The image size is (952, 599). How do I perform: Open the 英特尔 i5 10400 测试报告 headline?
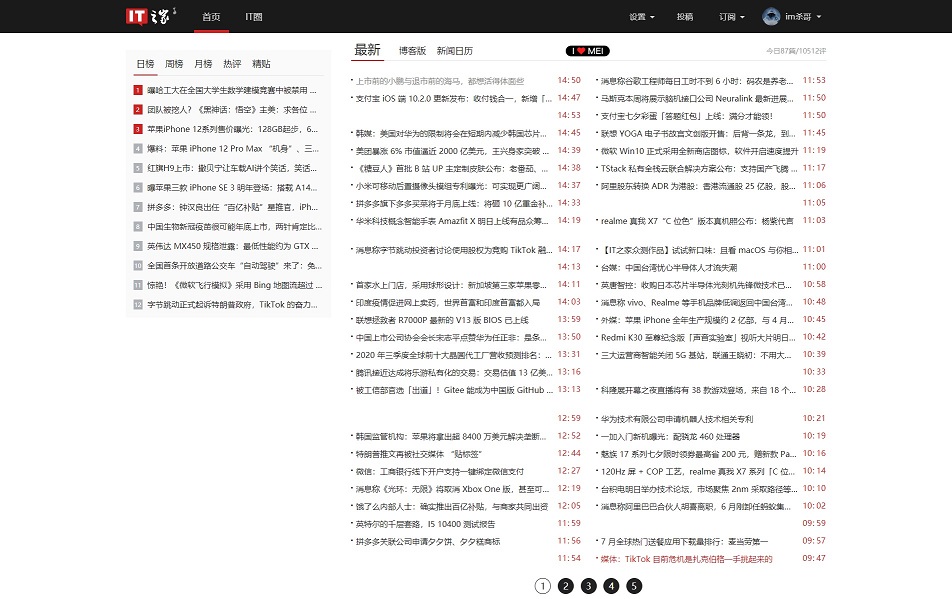coord(426,524)
